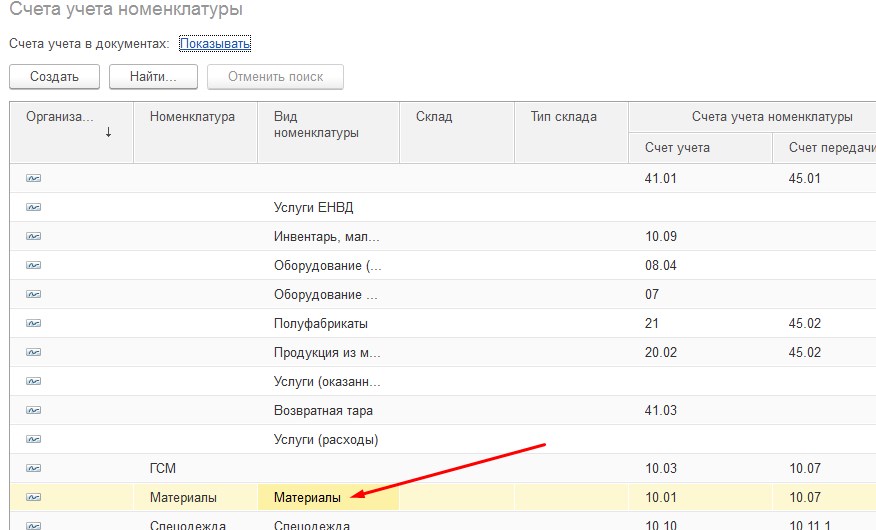
Task: Click the Отменить поиск button
Action: pyautogui.click(x=275, y=77)
